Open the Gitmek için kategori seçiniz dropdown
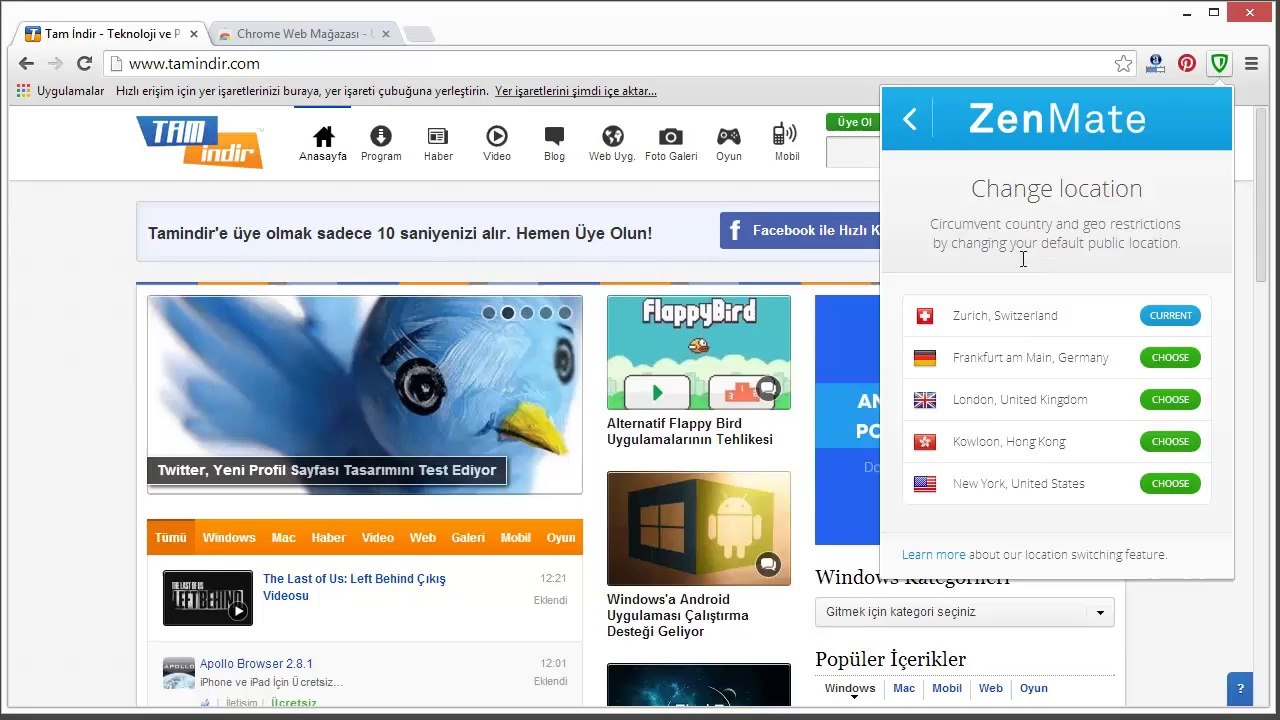Viewport: 1280px width, 720px height. (964, 612)
